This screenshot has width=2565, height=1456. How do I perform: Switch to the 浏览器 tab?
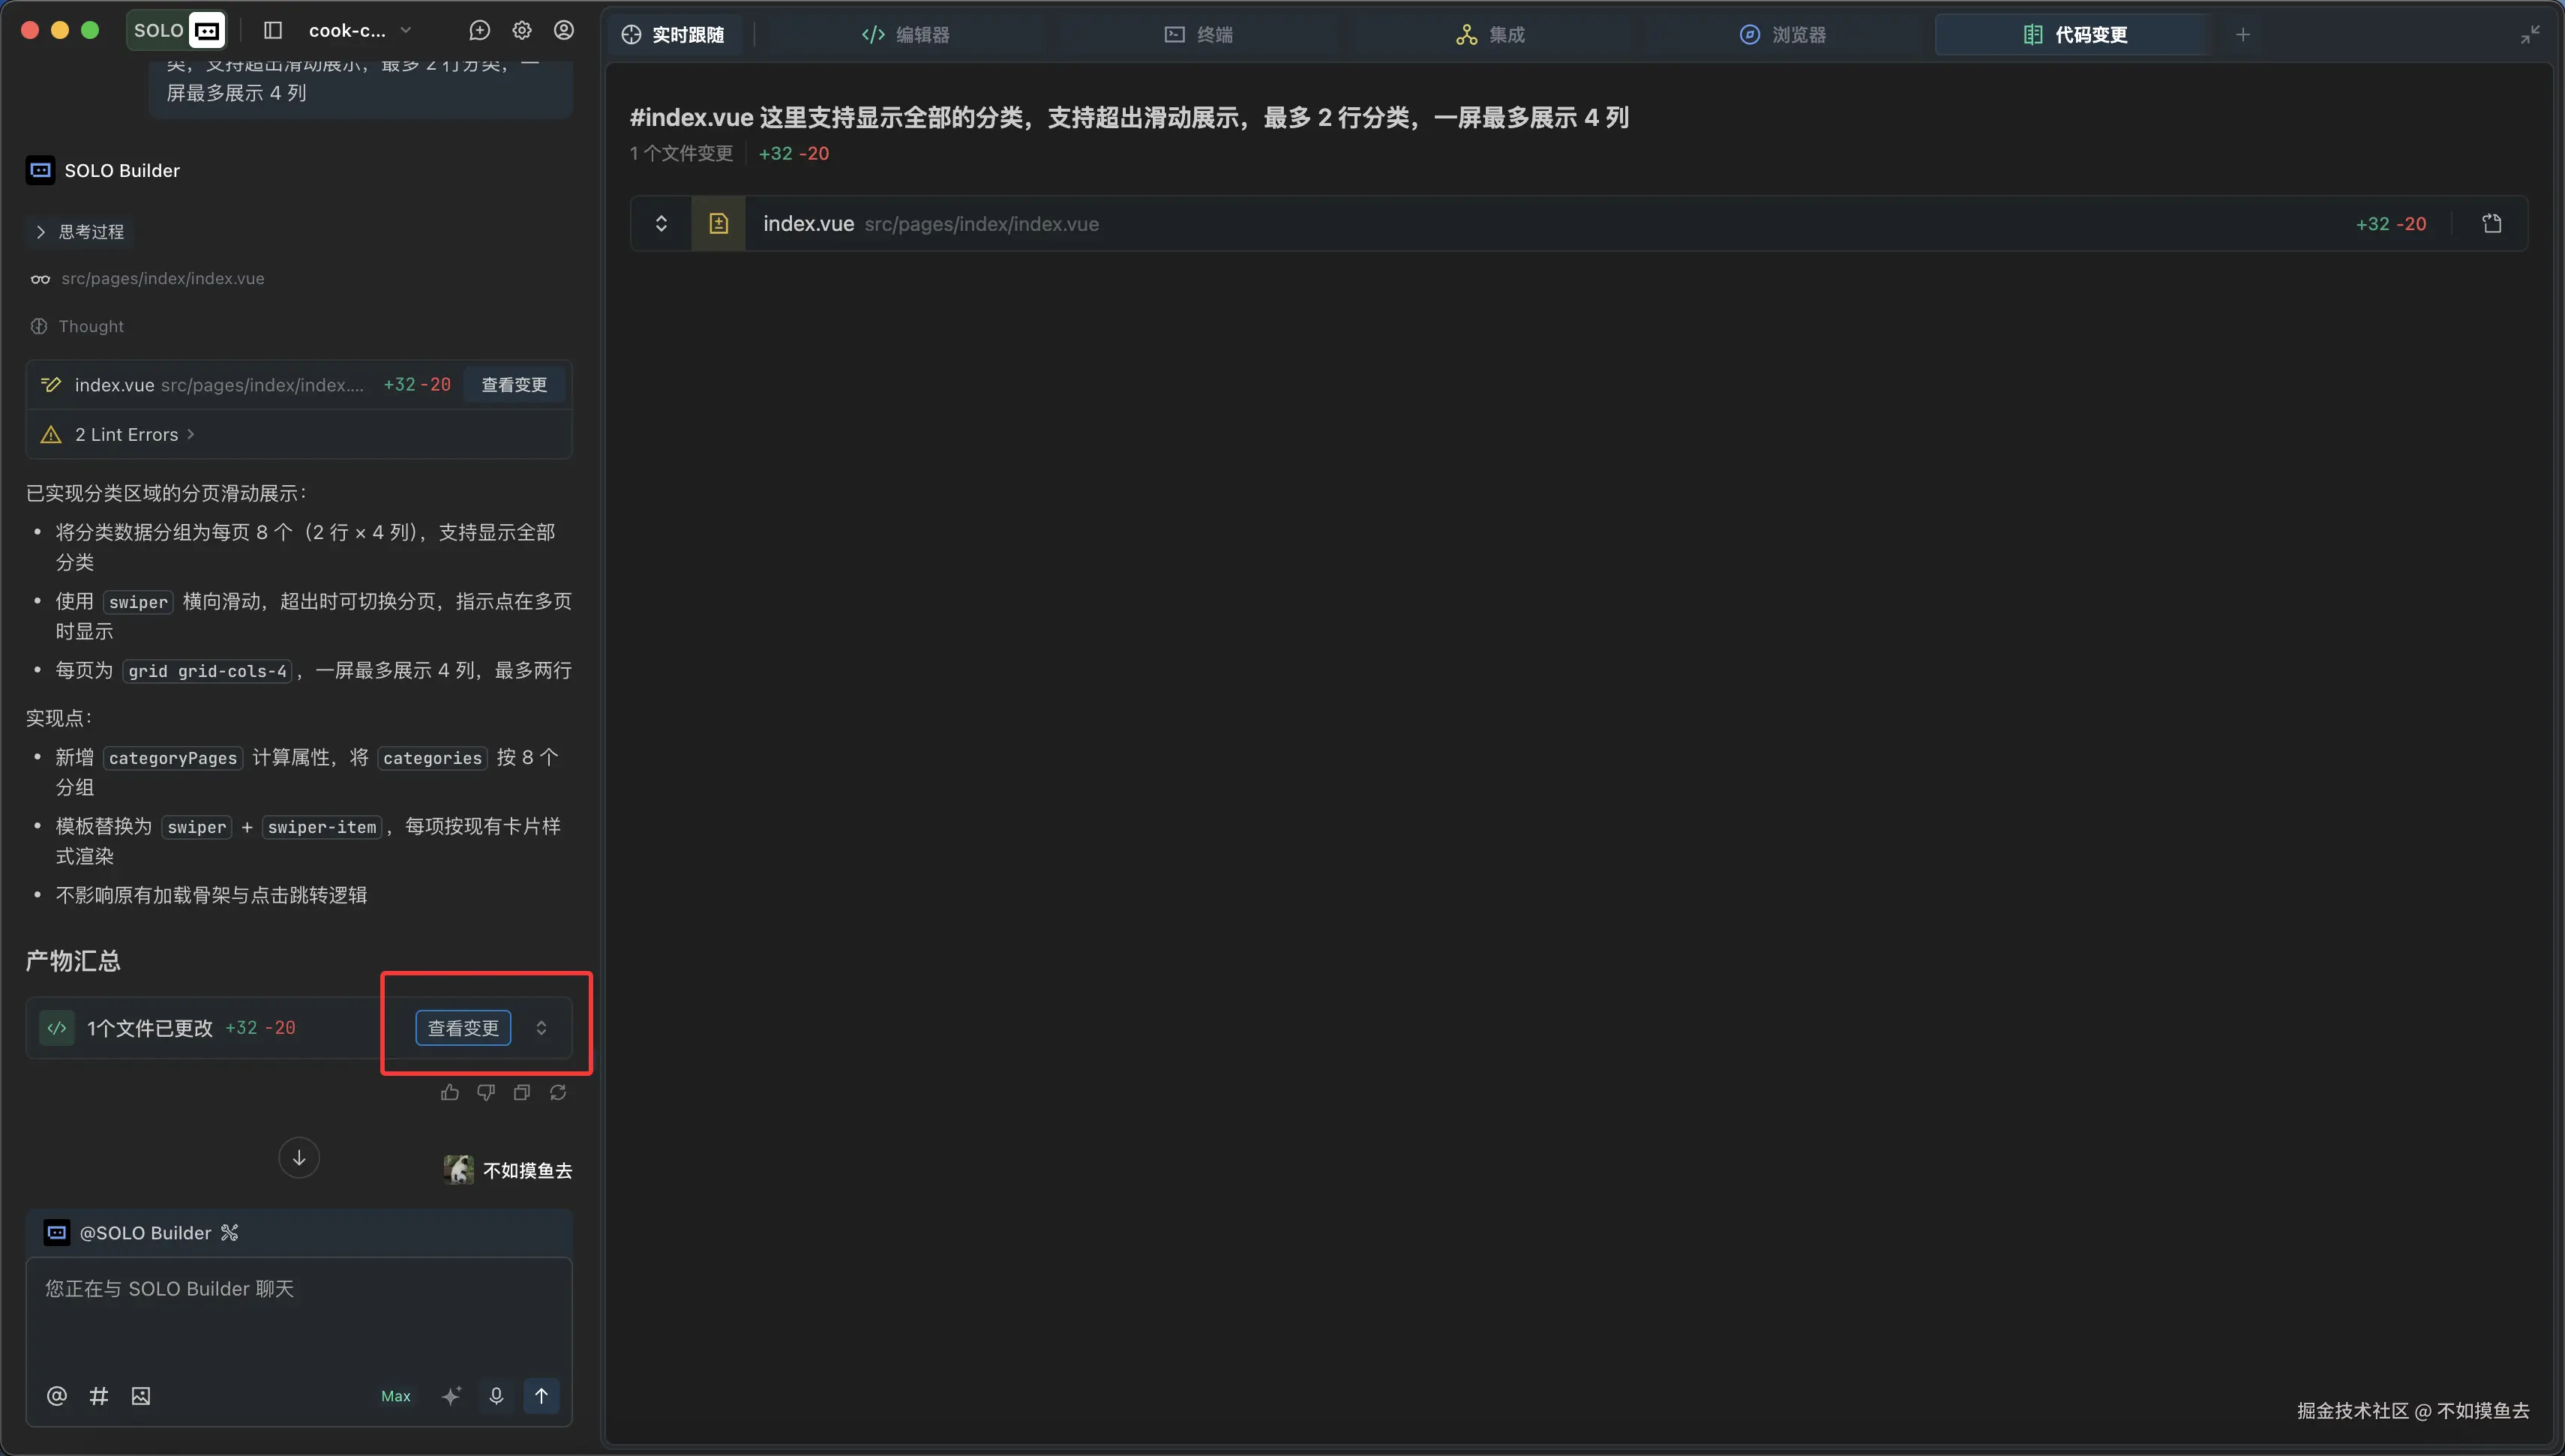1783,35
